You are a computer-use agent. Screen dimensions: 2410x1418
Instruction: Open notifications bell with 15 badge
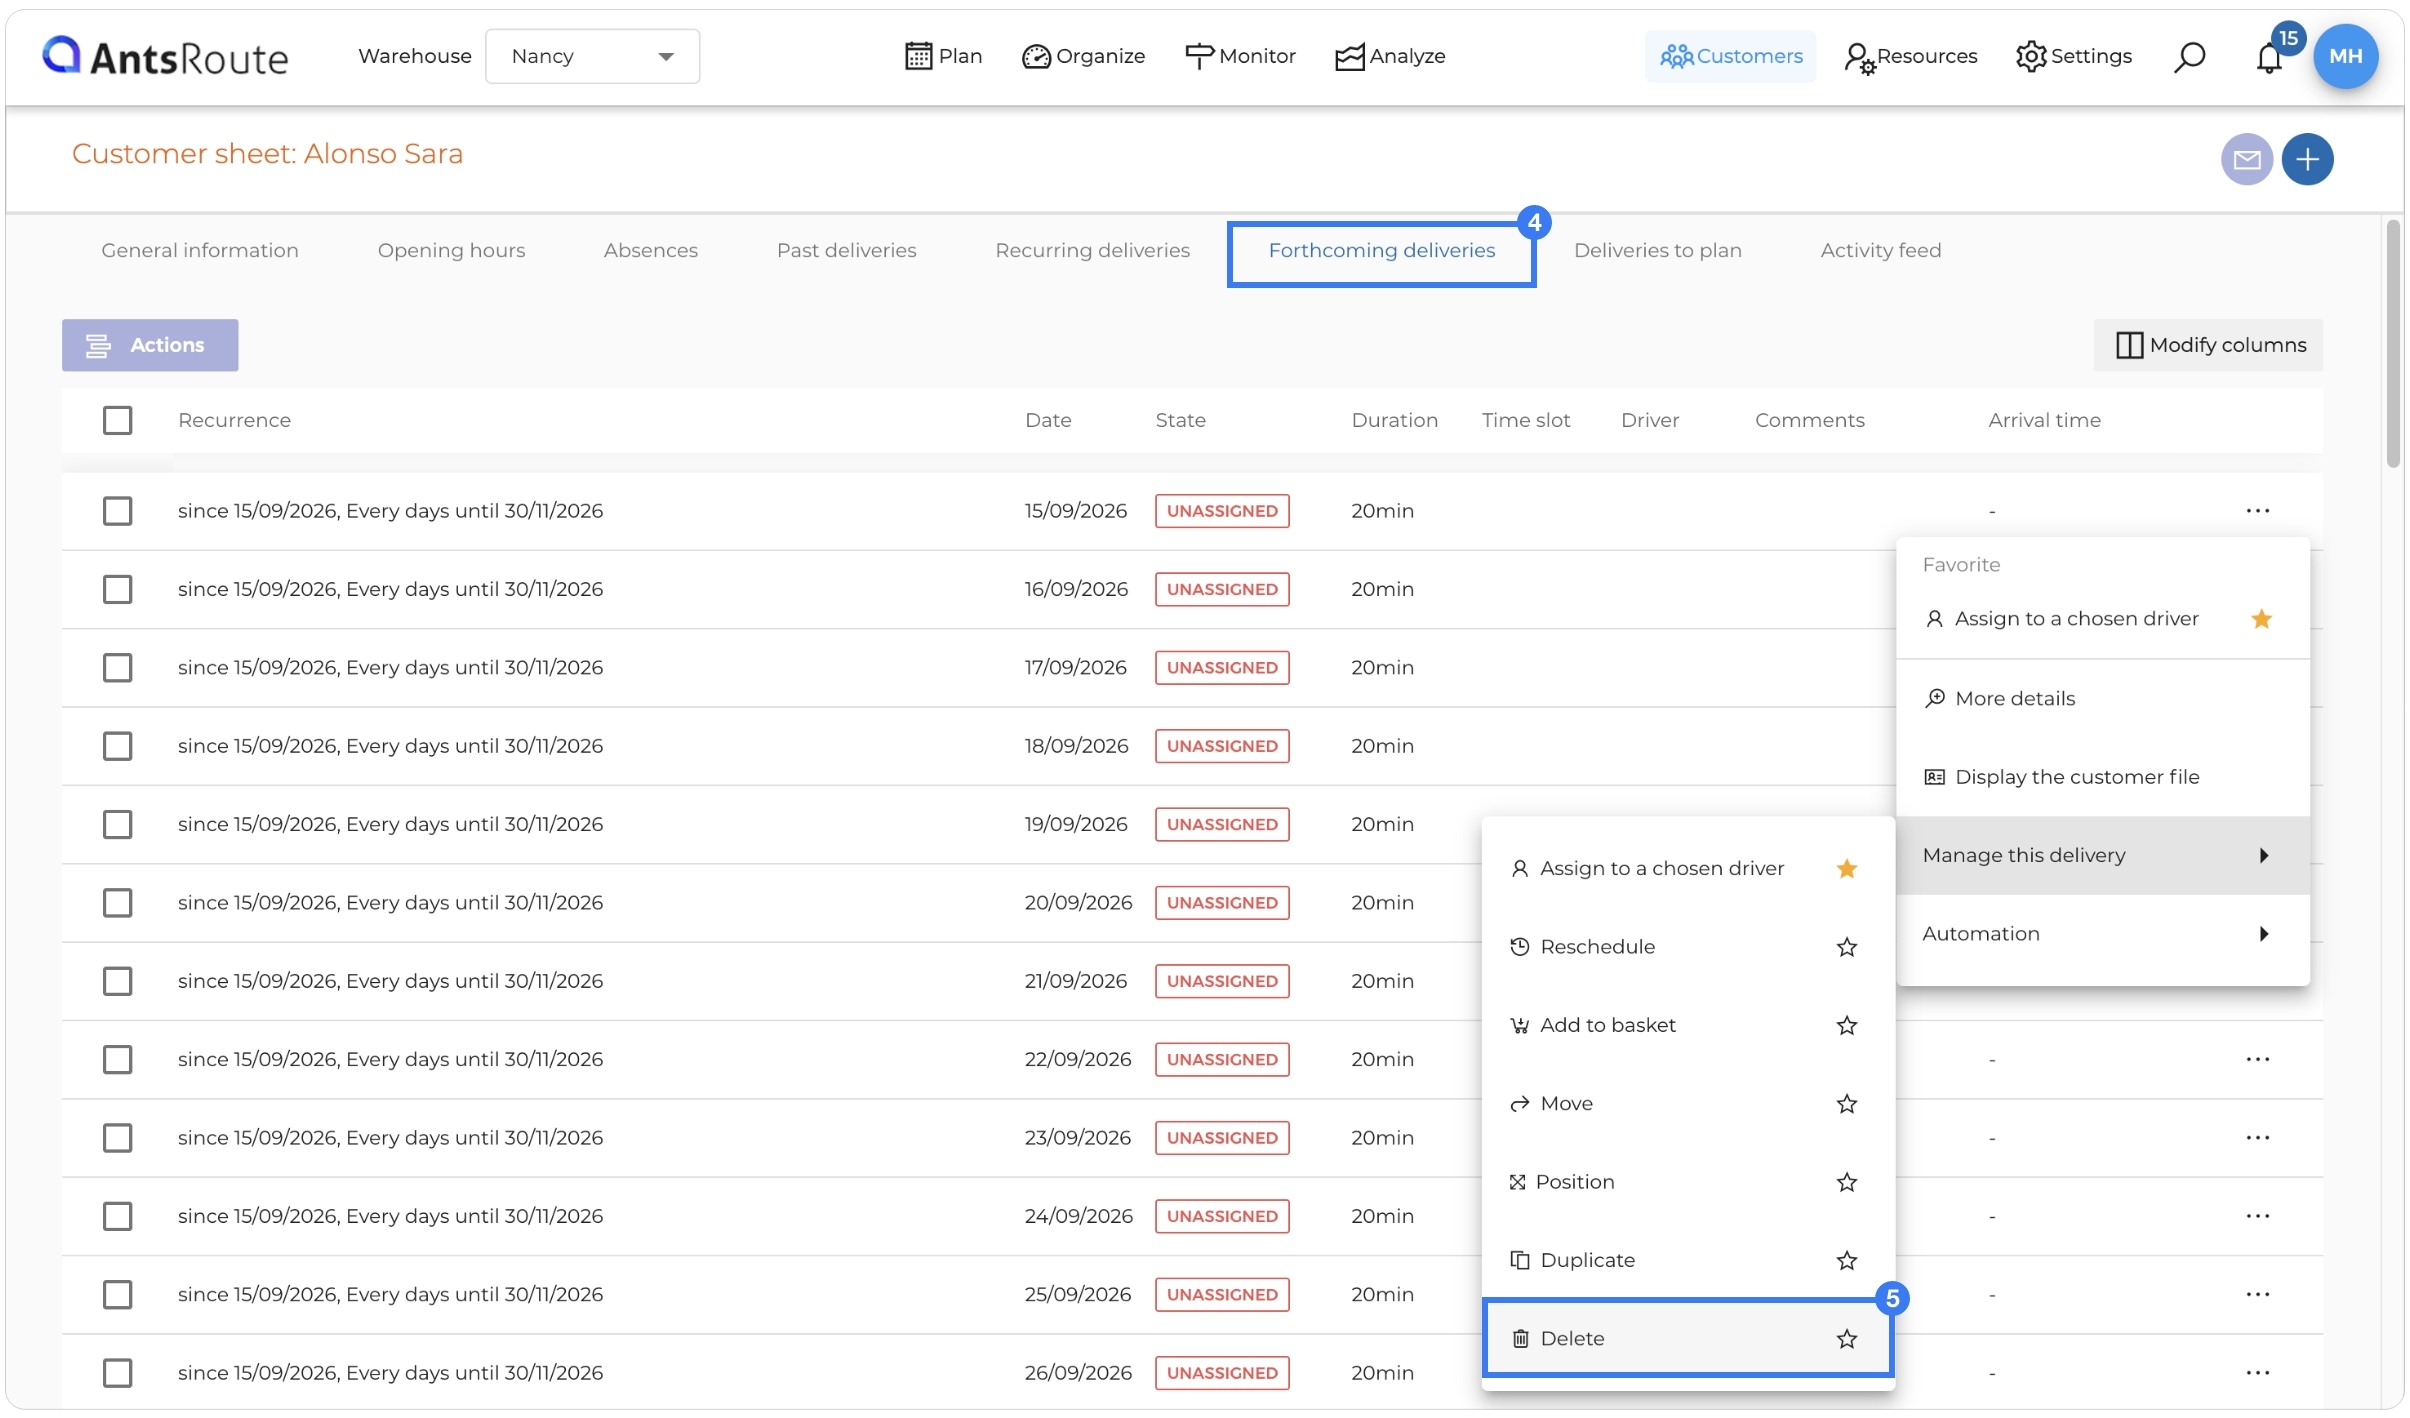pos(2270,57)
